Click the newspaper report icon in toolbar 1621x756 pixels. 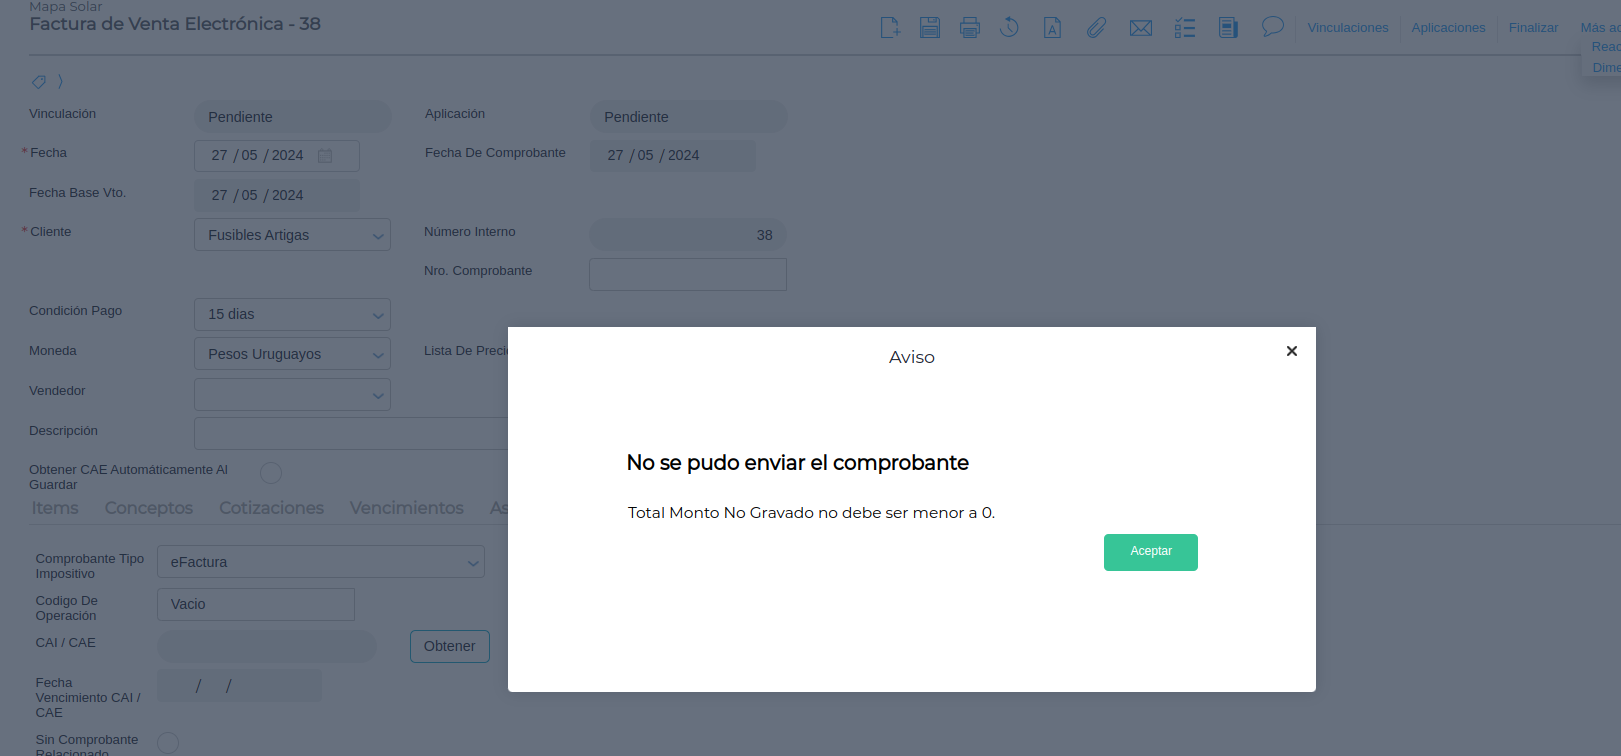(1228, 28)
